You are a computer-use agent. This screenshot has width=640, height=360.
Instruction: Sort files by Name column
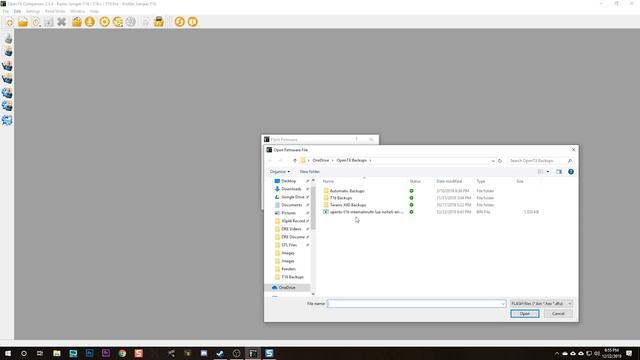(328, 181)
